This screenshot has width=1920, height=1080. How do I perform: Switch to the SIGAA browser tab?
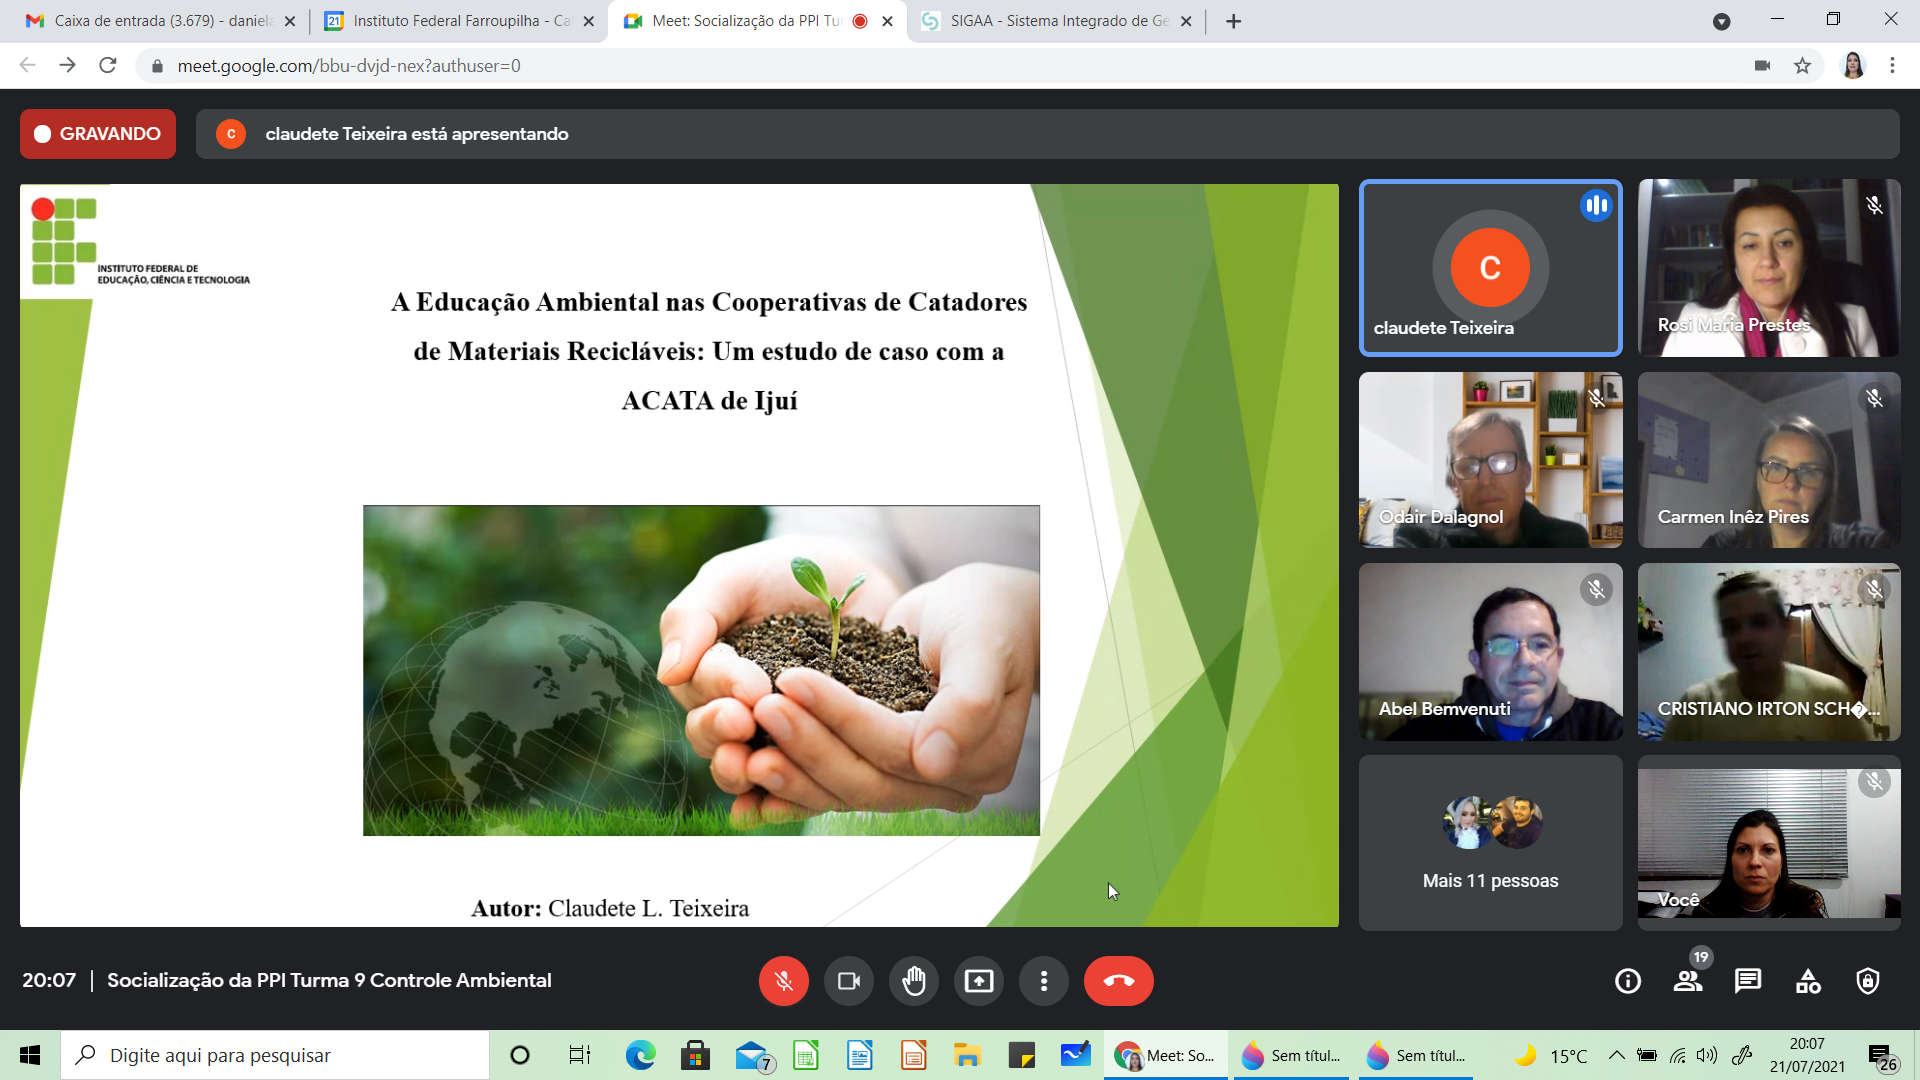1057,21
